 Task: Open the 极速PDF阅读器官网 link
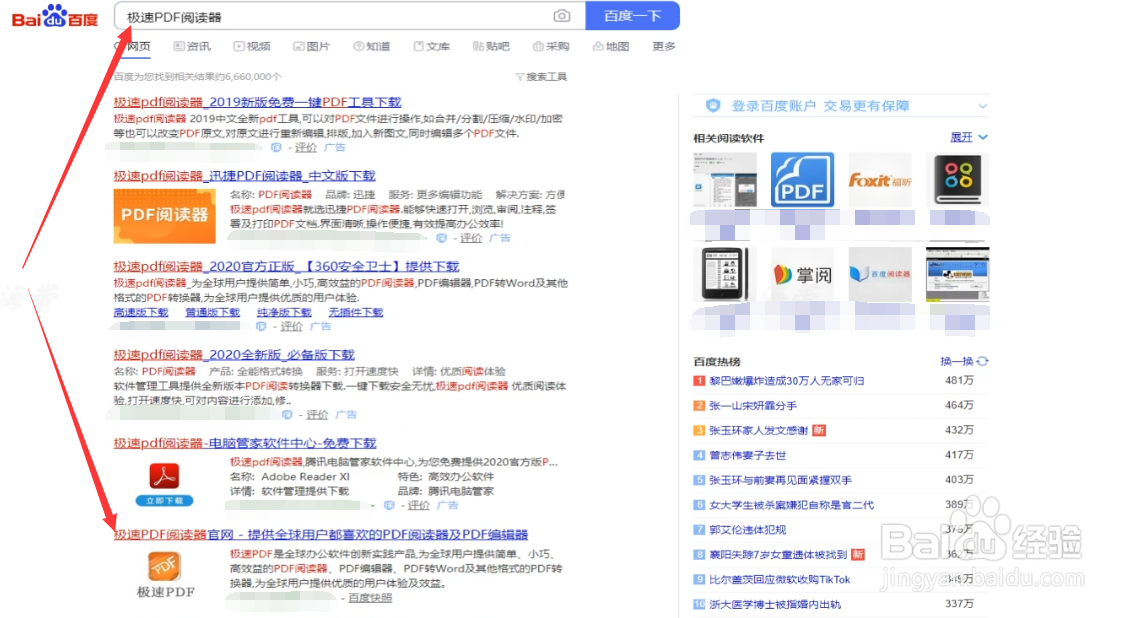(x=320, y=533)
